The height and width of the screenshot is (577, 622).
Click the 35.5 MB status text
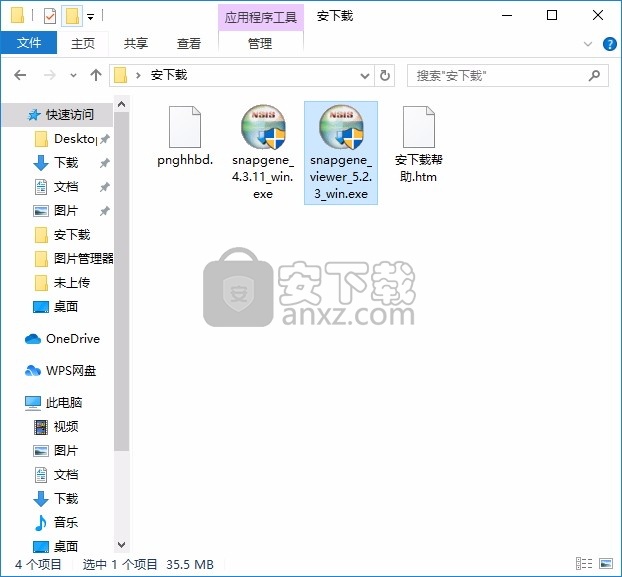tap(190, 564)
